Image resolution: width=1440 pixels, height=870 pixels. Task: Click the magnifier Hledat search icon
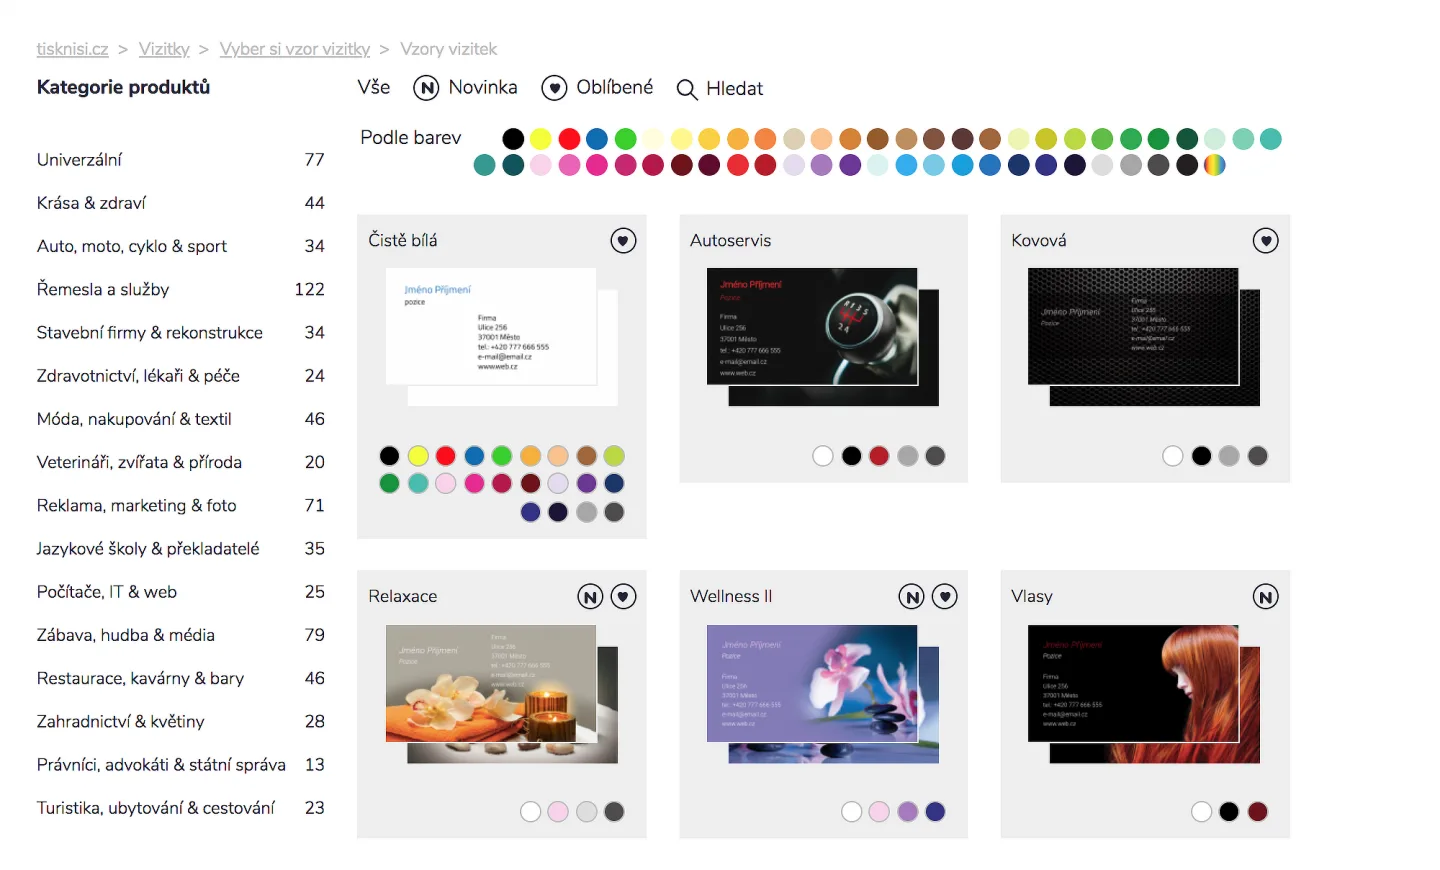(687, 89)
